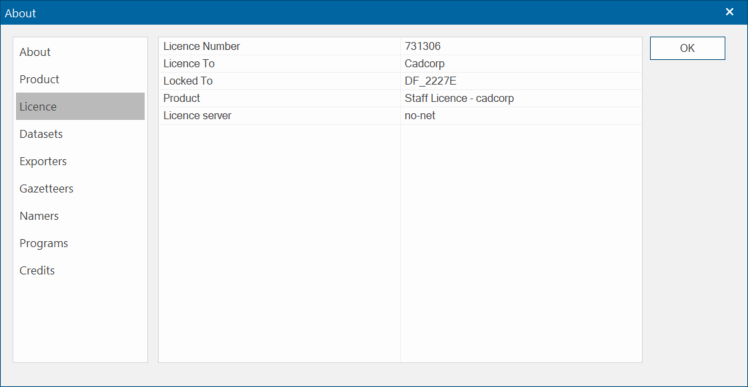Select the Licence sidebar item

pos(80,106)
